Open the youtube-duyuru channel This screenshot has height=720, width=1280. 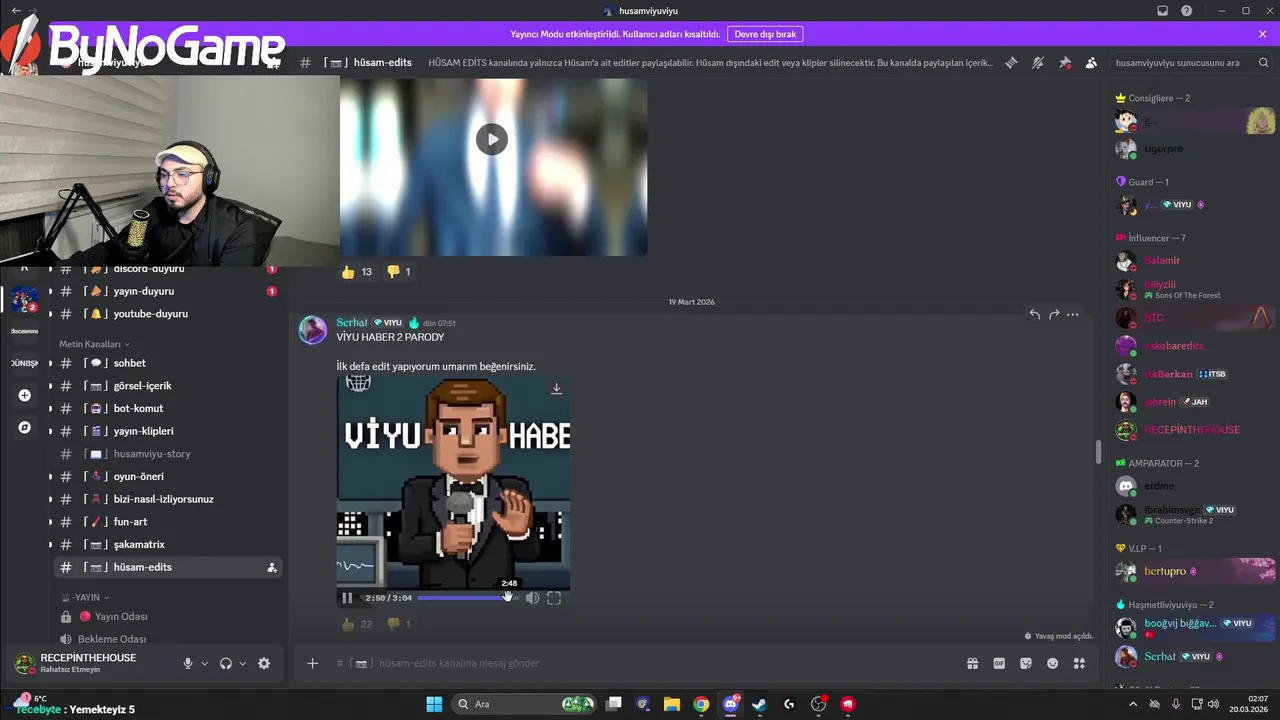click(x=168, y=314)
